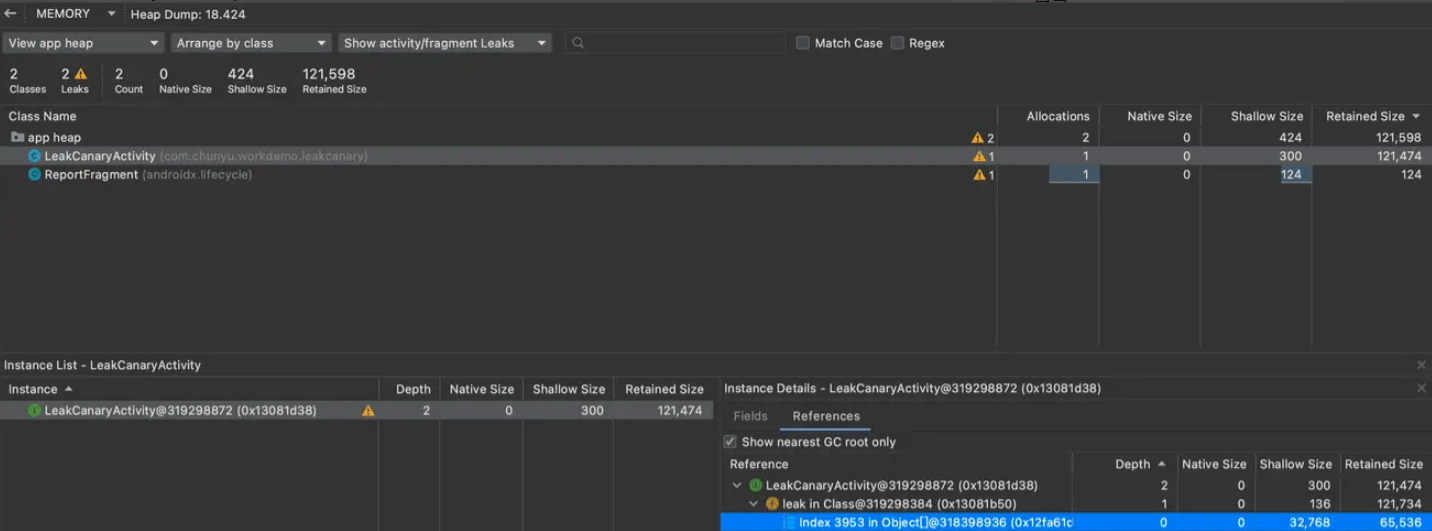Viewport: 1432px width, 531px height.
Task: Sort by Allocations column header
Action: 1048,116
